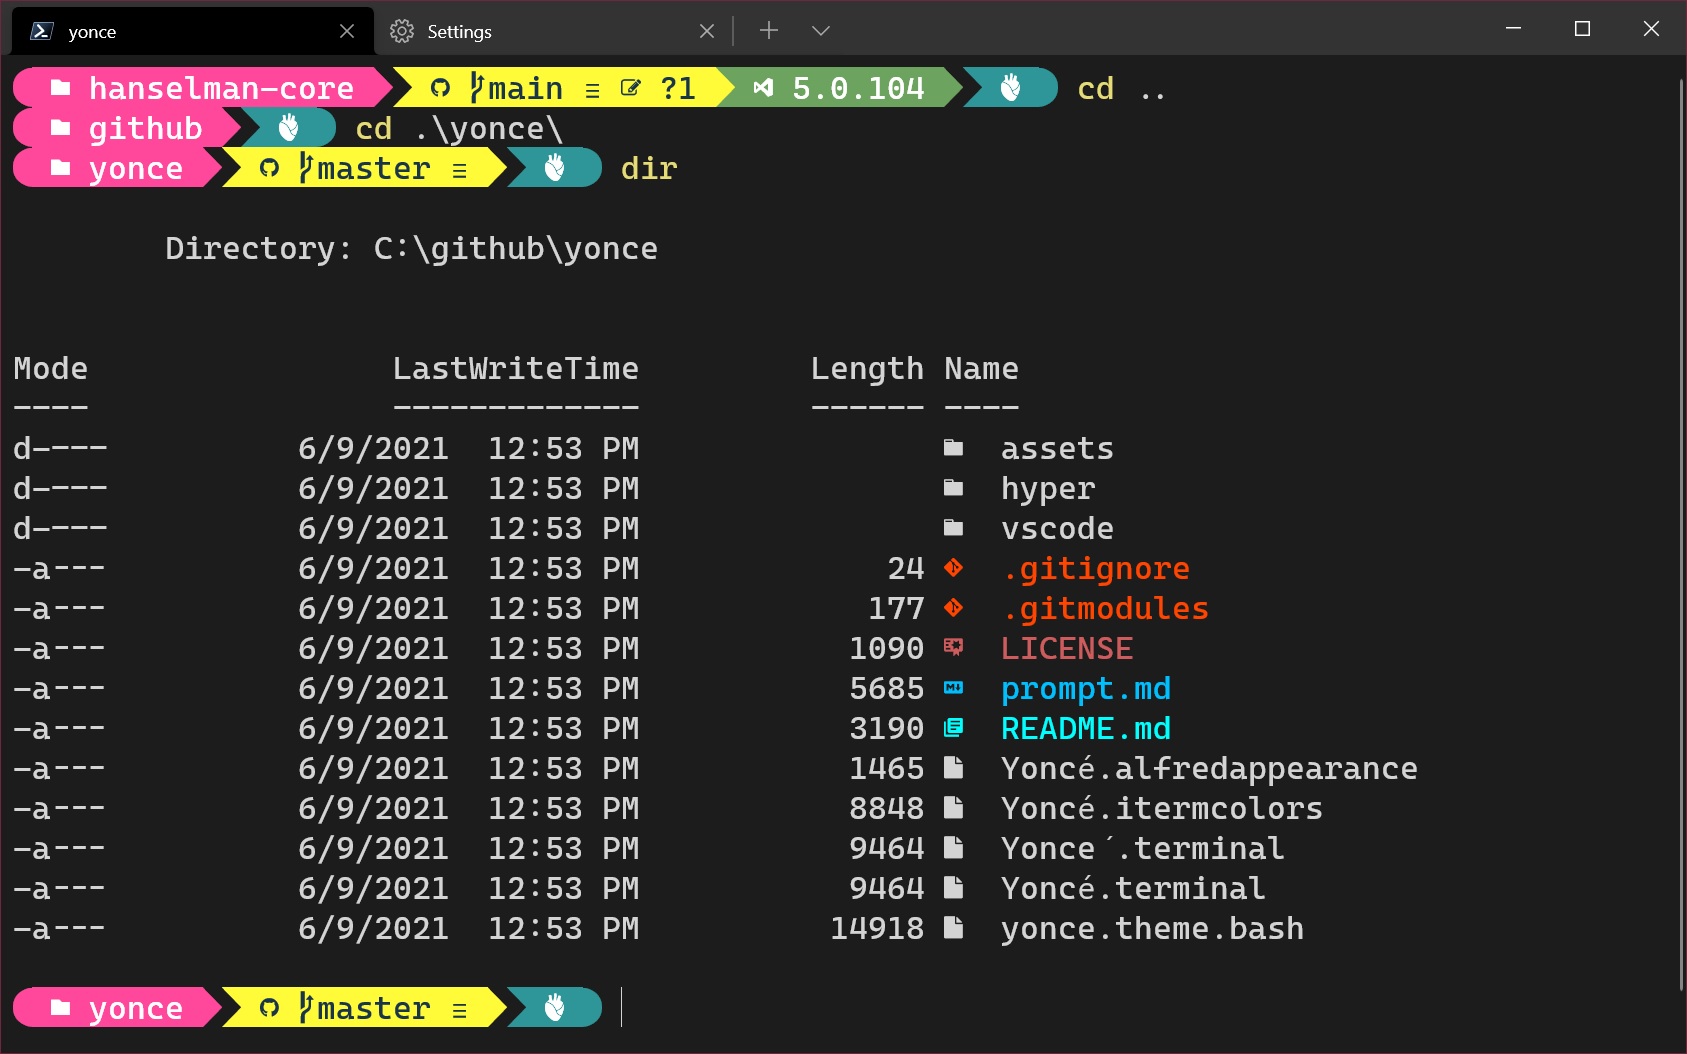Click the PowerShell icon on yonce tab

pyautogui.click(x=41, y=31)
